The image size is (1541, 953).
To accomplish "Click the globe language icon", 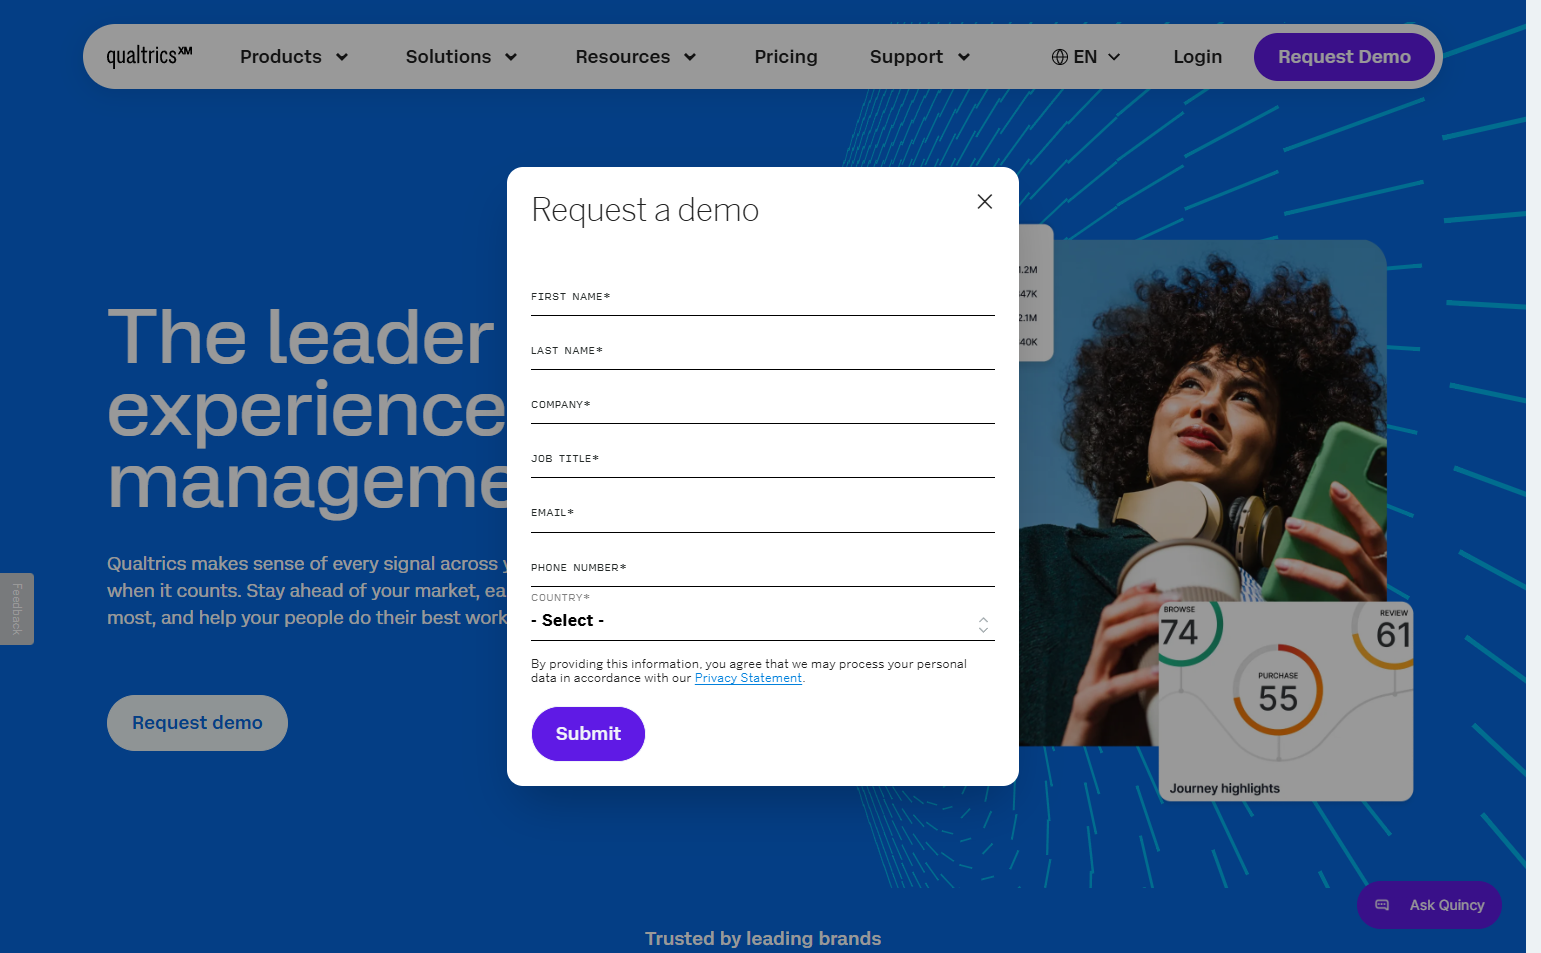I will 1060,57.
